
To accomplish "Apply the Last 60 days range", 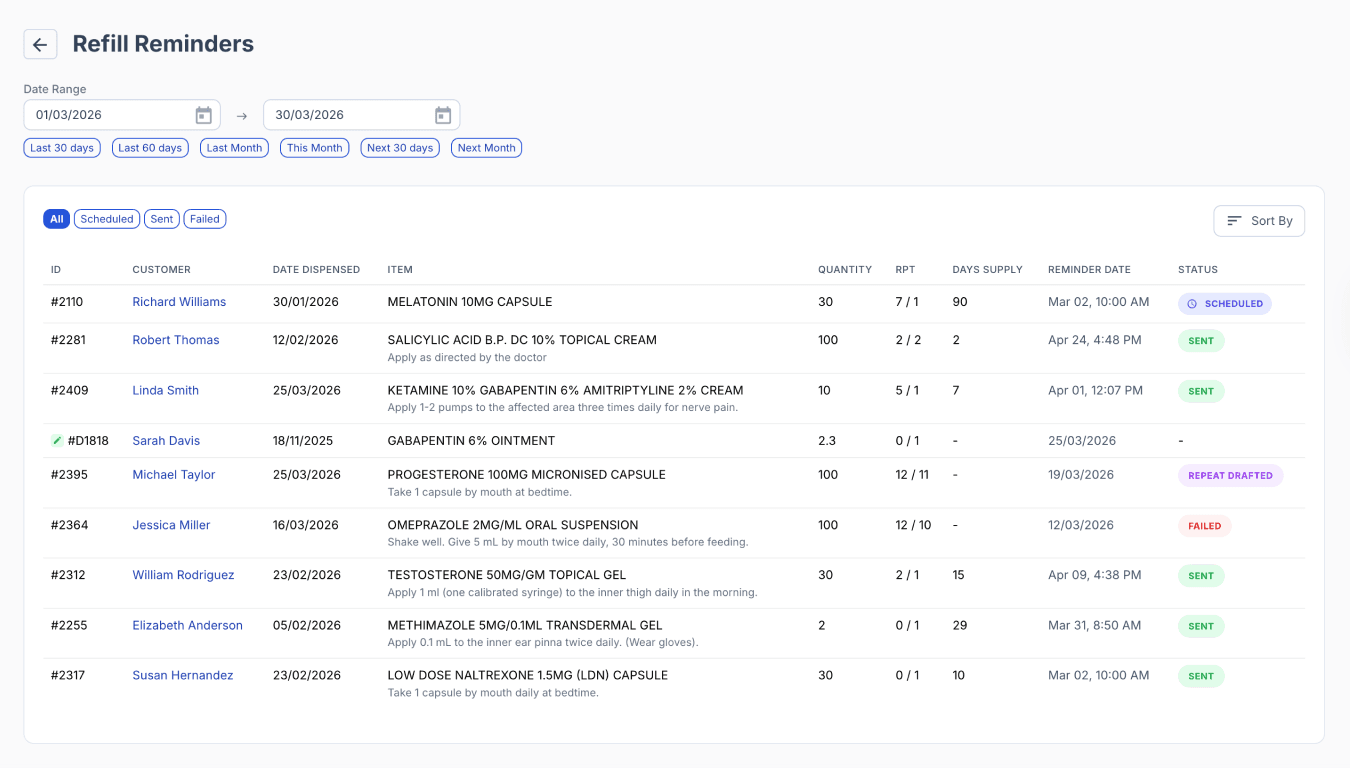I will pos(150,148).
